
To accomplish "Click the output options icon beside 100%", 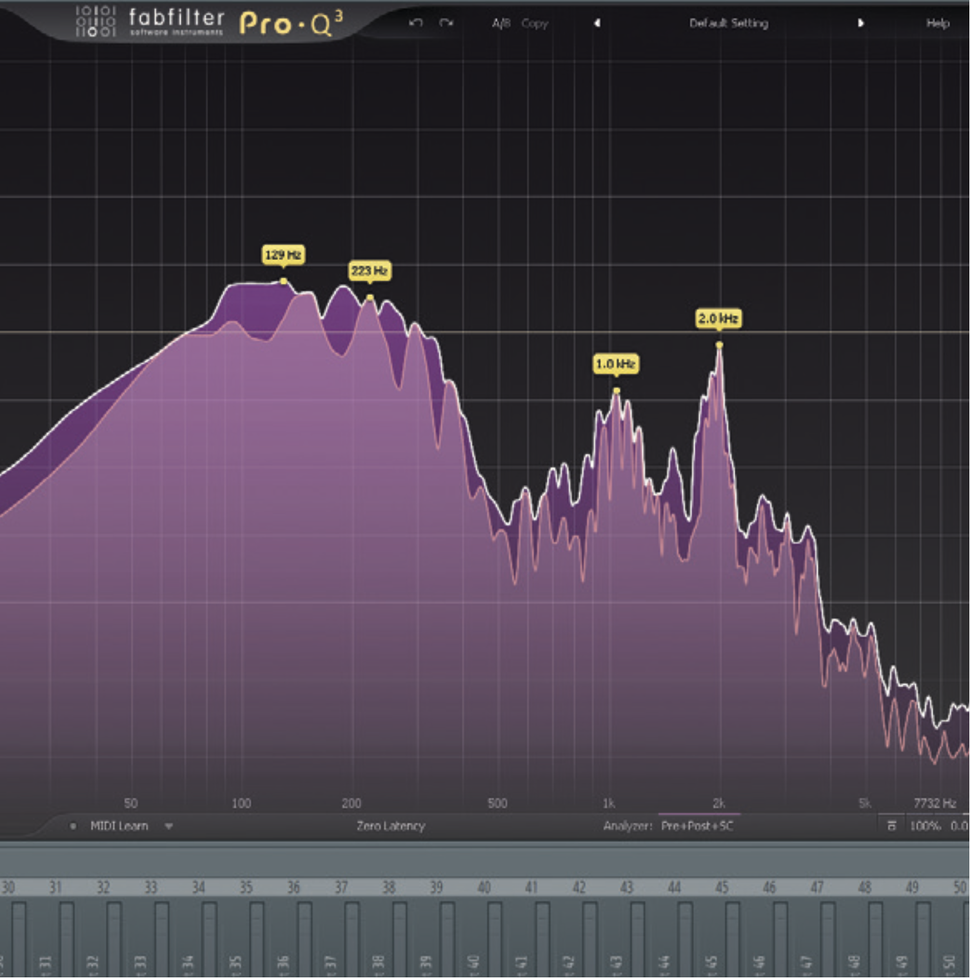I will (891, 825).
